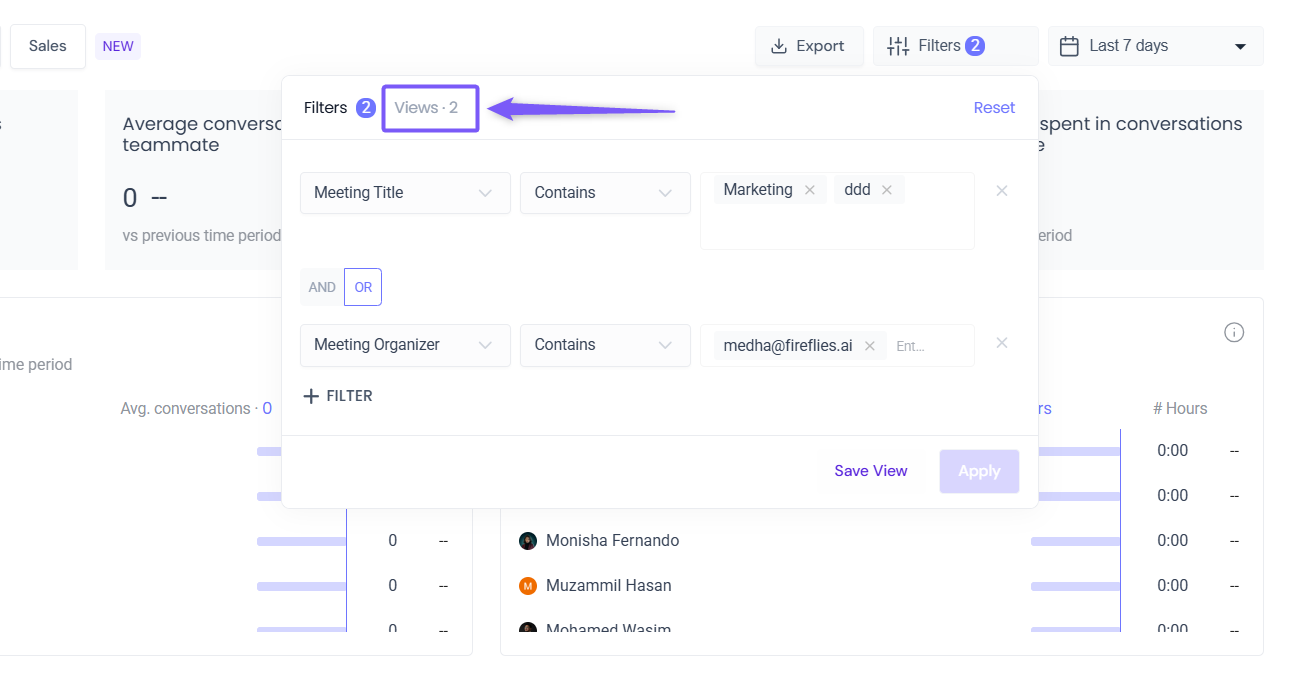Expand the Last 7 days date range

(x=1155, y=46)
